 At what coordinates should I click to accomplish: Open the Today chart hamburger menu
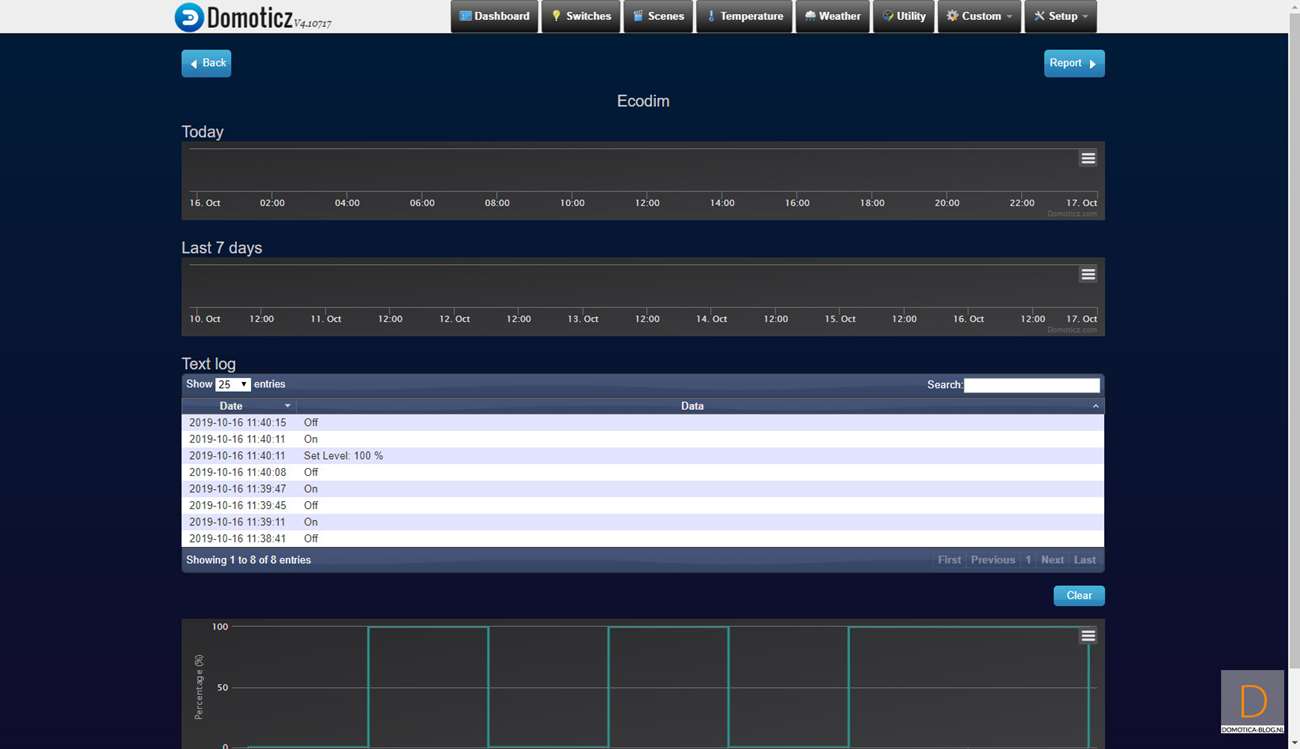click(1088, 158)
